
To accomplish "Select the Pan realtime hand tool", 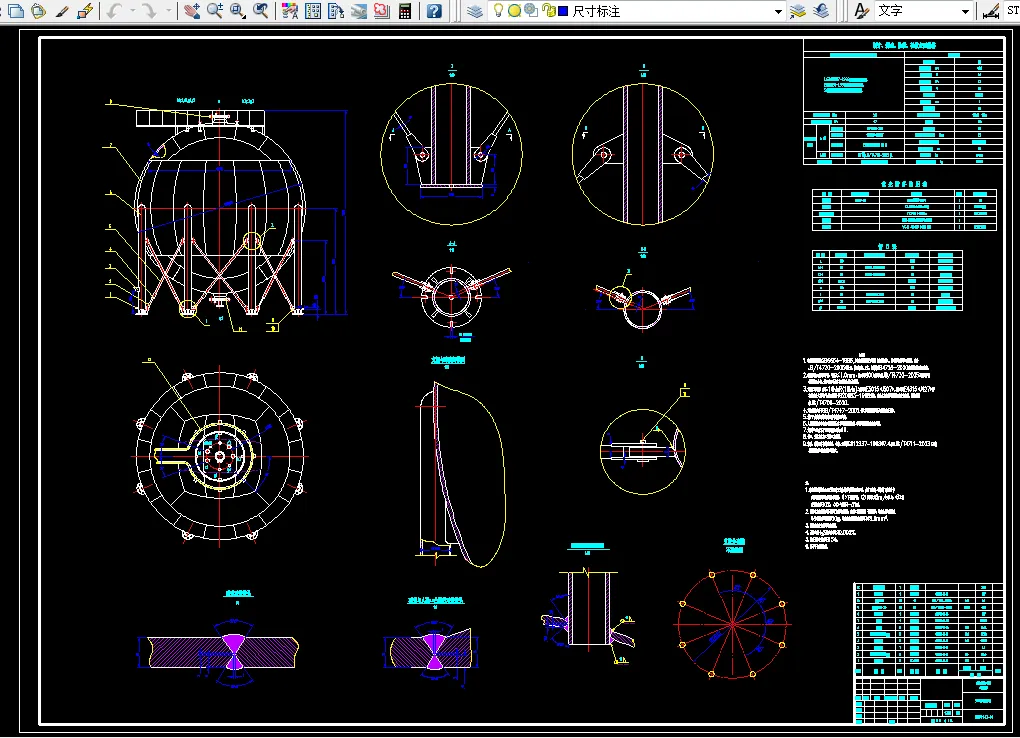I will click(191, 11).
